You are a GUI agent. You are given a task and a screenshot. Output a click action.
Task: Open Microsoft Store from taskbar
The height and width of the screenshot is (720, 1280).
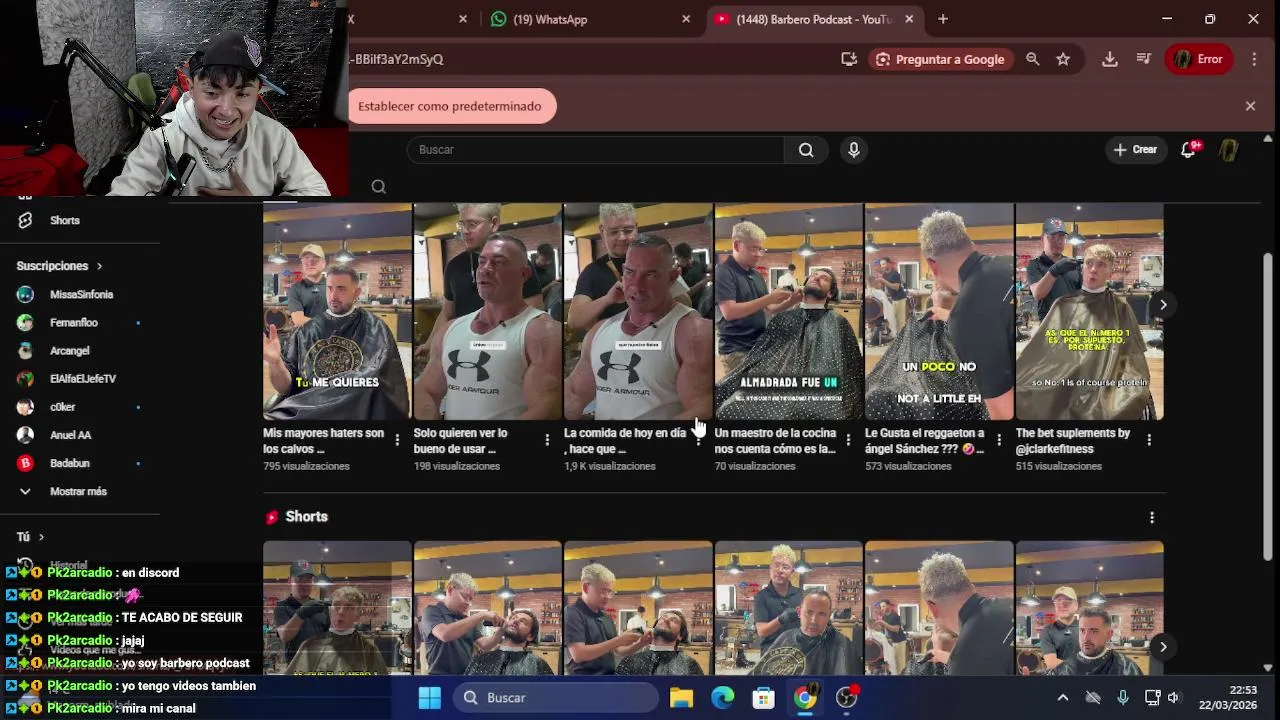pos(764,698)
